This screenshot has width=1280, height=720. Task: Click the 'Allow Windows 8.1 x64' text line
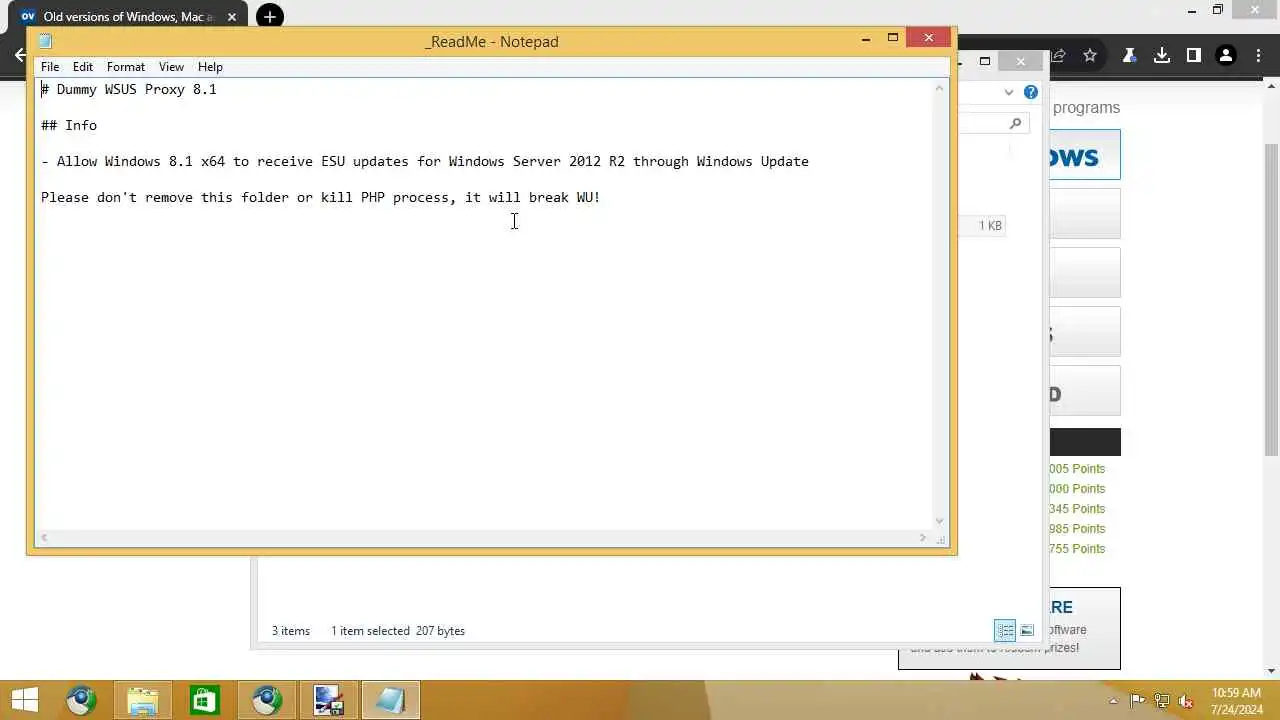click(x=425, y=161)
